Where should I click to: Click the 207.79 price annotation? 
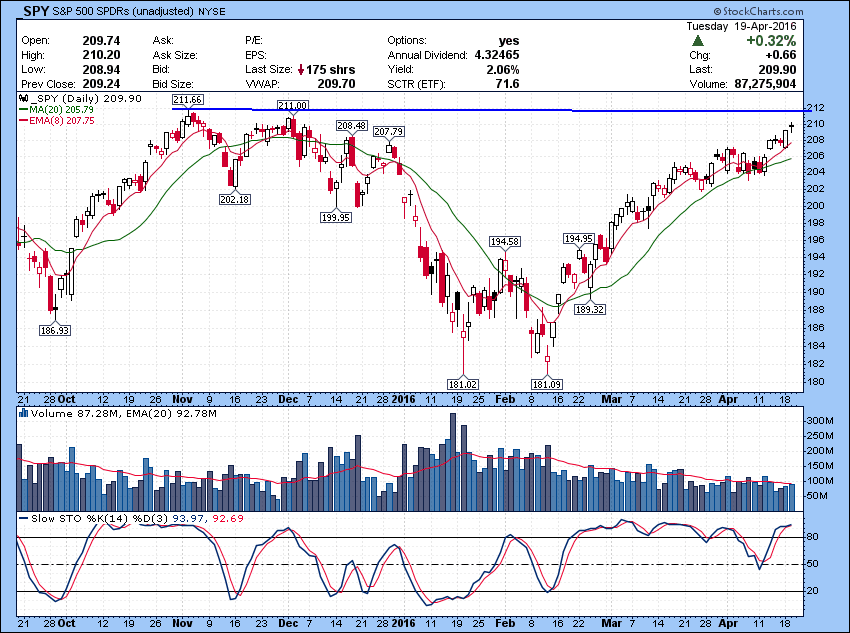pos(389,131)
